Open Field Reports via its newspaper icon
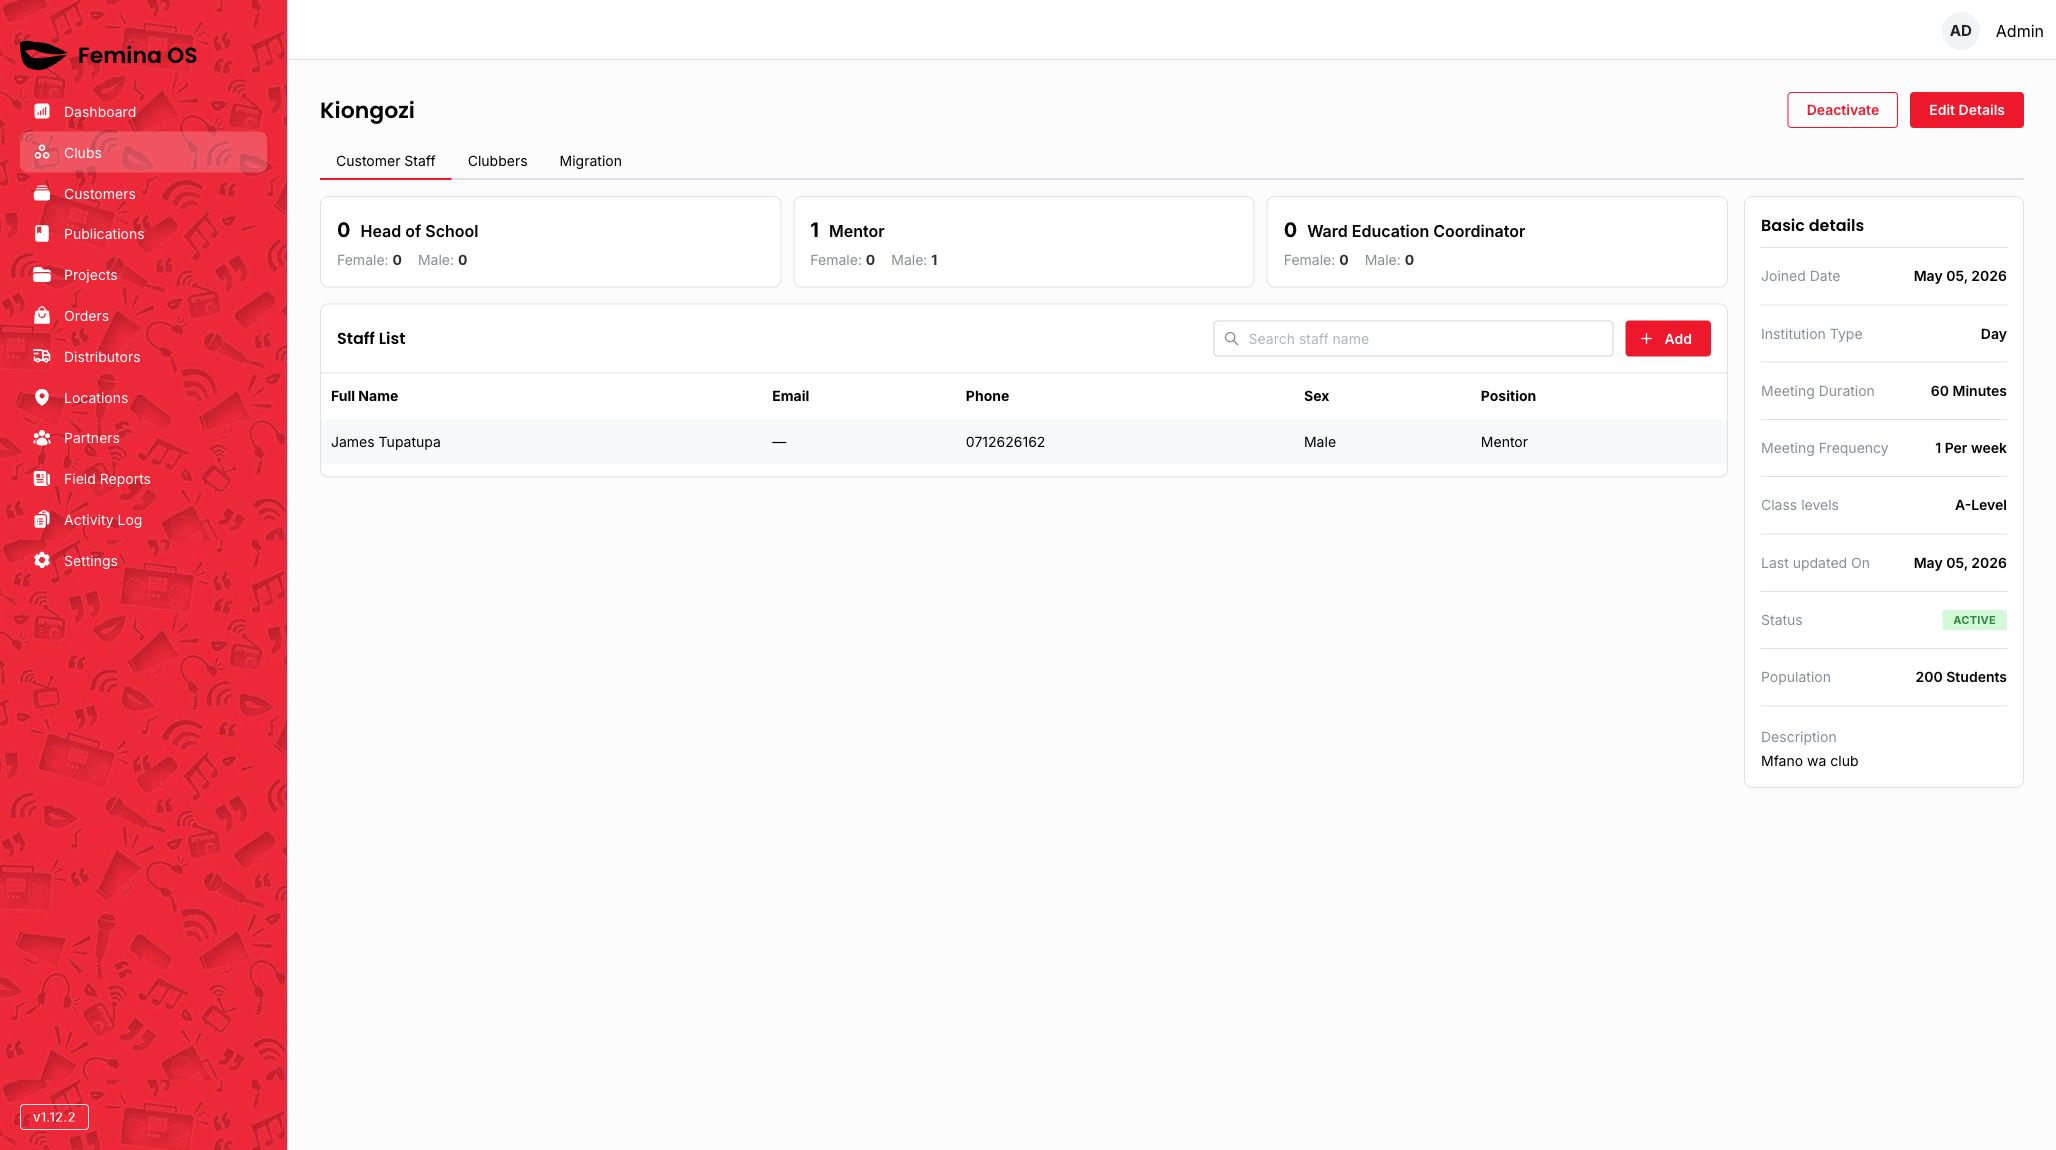 click(x=42, y=478)
